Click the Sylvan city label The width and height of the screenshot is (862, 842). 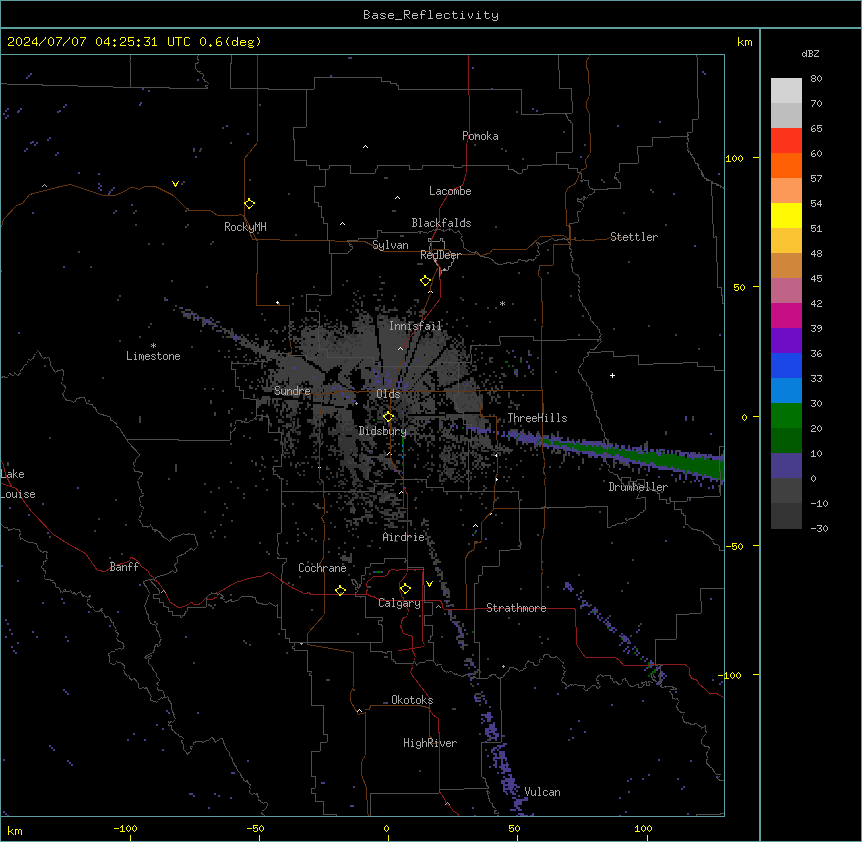[x=390, y=245]
